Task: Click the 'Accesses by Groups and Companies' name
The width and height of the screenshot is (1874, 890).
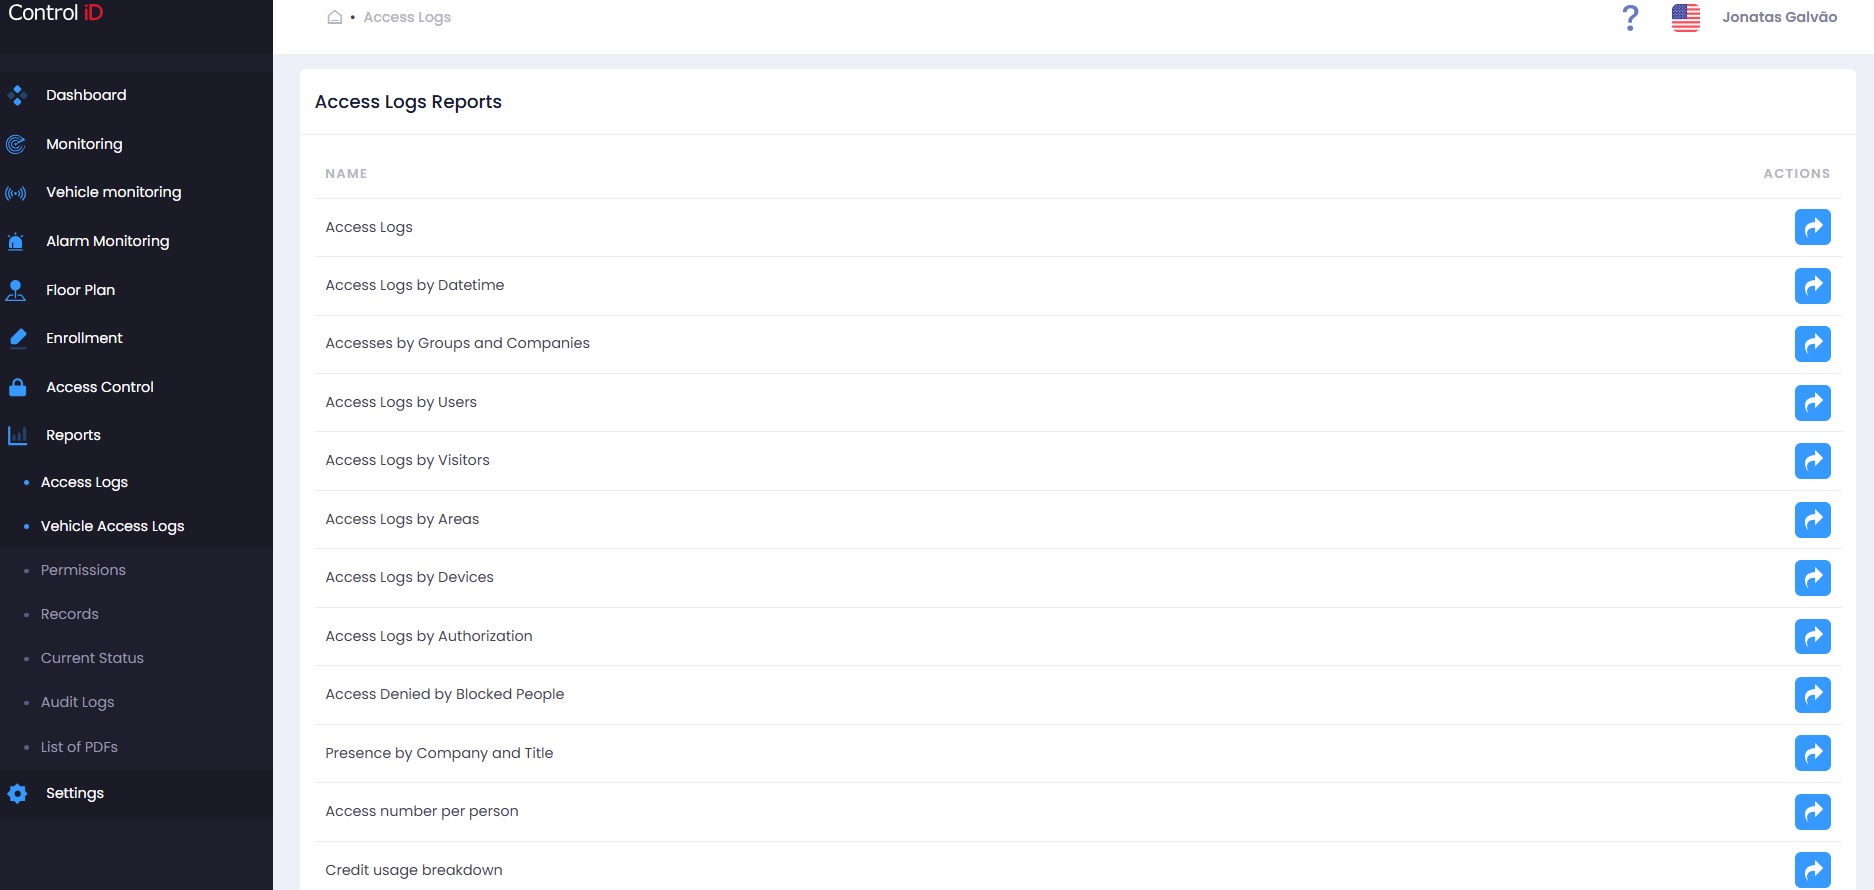Action: pyautogui.click(x=457, y=343)
